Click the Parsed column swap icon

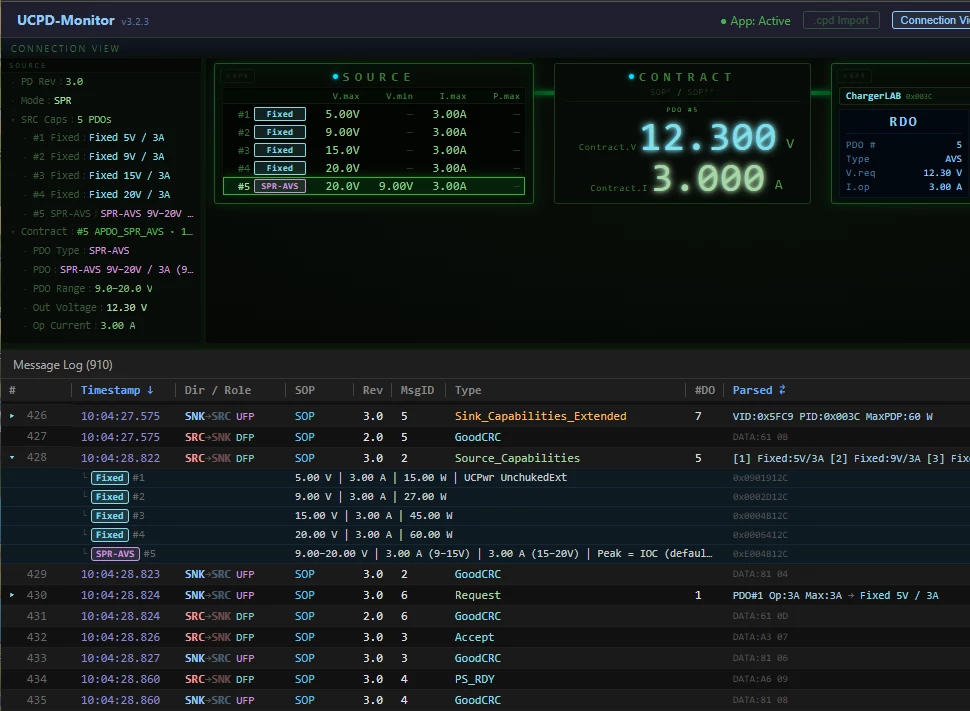coord(782,390)
